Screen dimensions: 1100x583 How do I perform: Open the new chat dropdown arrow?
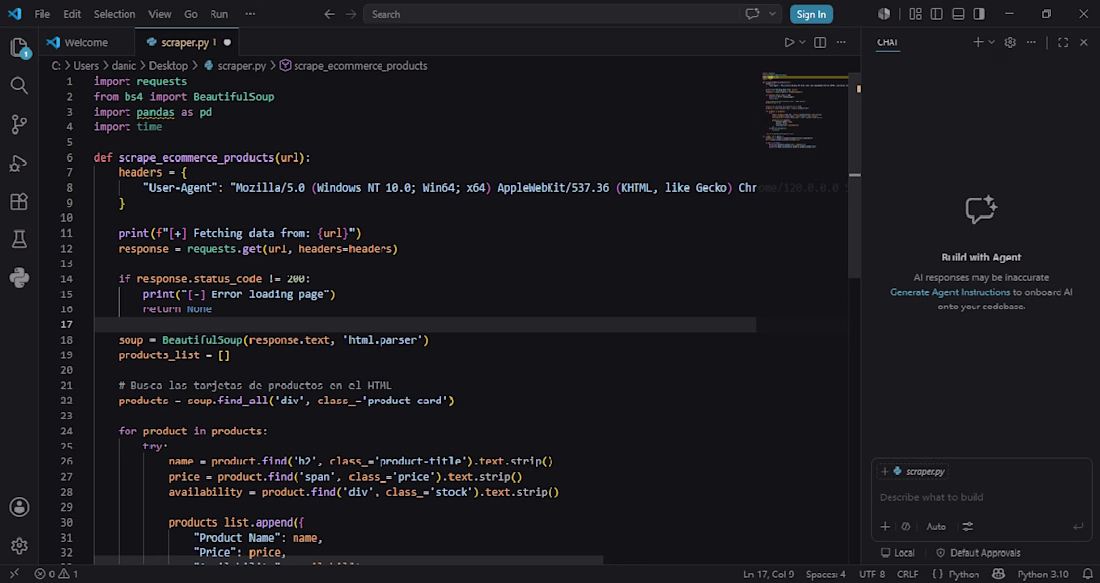click(x=991, y=42)
